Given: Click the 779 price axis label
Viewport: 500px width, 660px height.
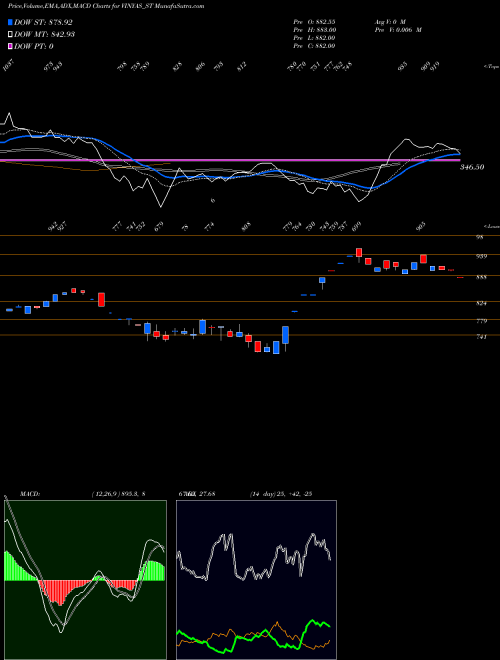Looking at the screenshot, I should coord(481,321).
